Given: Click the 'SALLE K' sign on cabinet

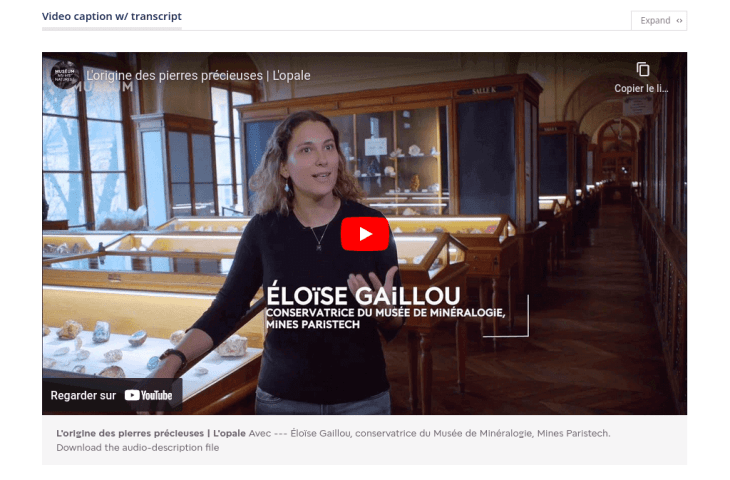Looking at the screenshot, I should (x=483, y=91).
